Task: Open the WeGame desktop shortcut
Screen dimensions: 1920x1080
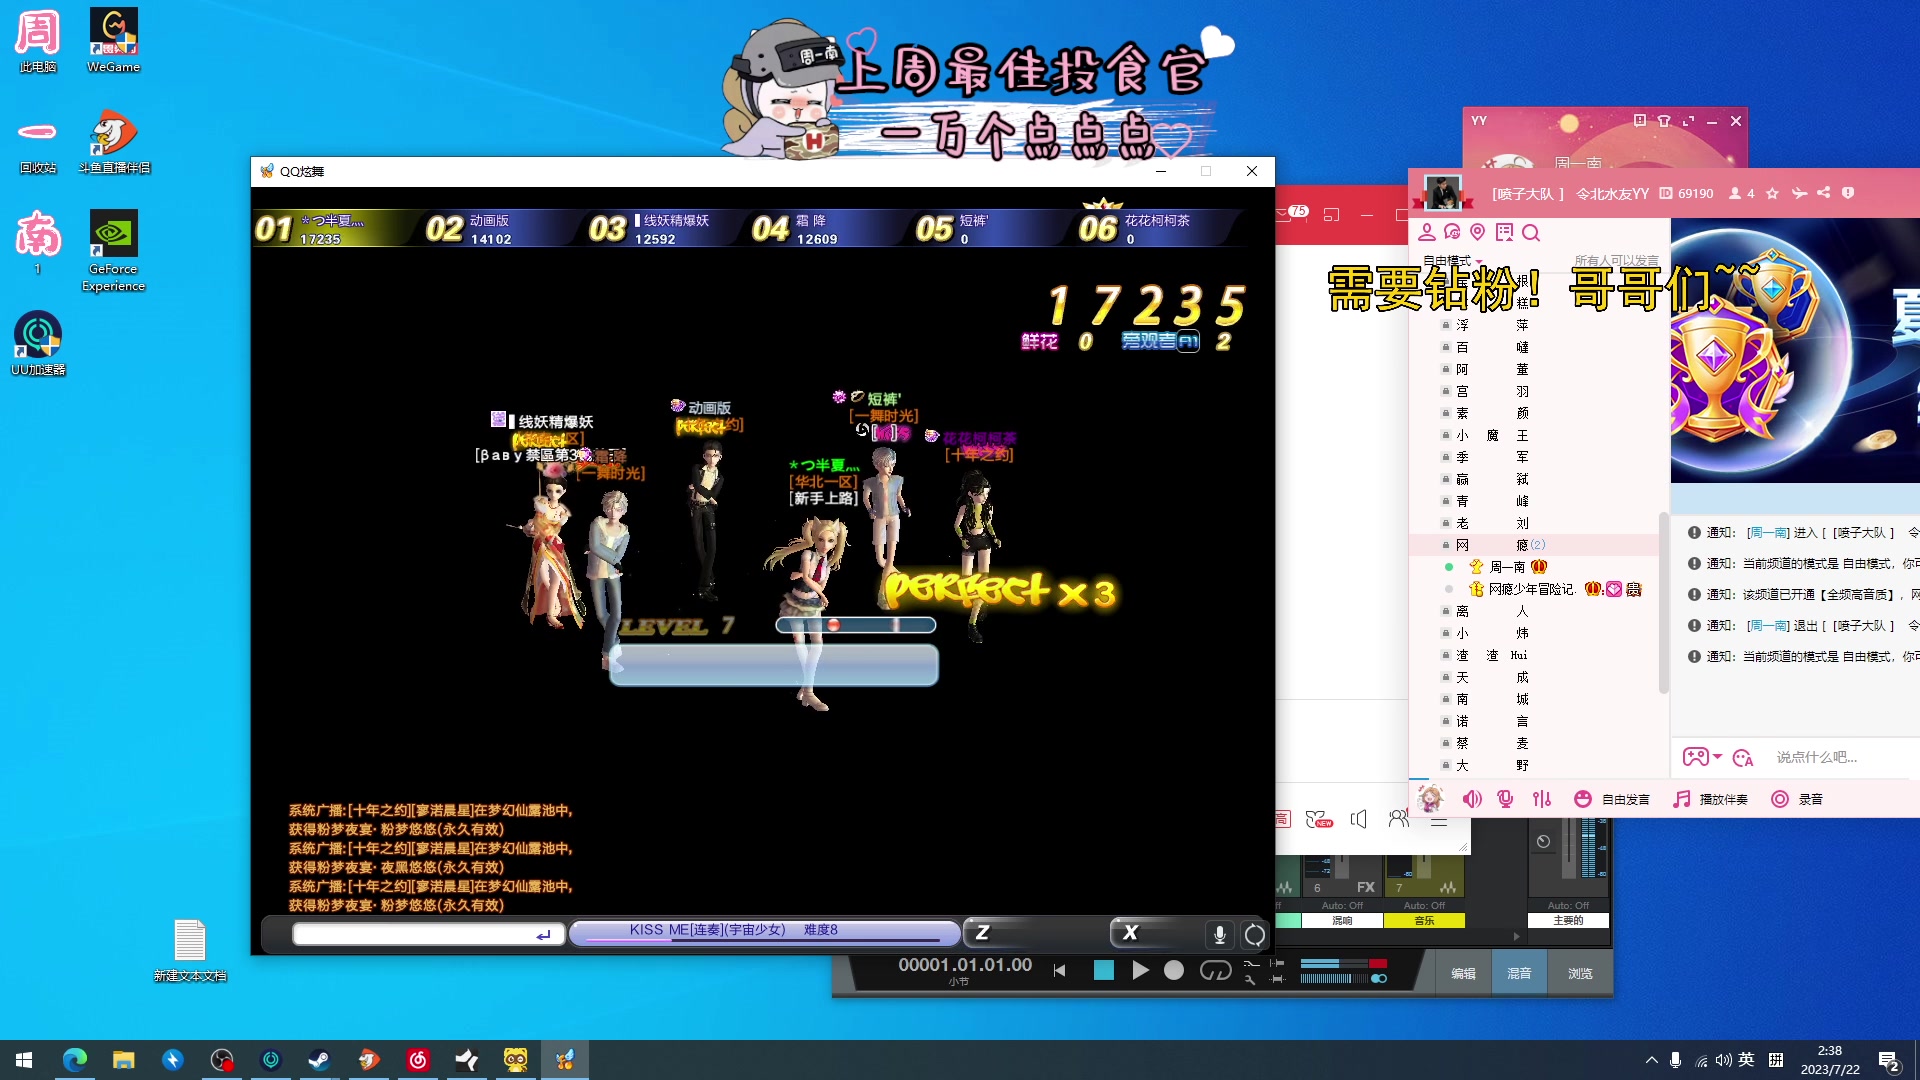Action: [113, 40]
